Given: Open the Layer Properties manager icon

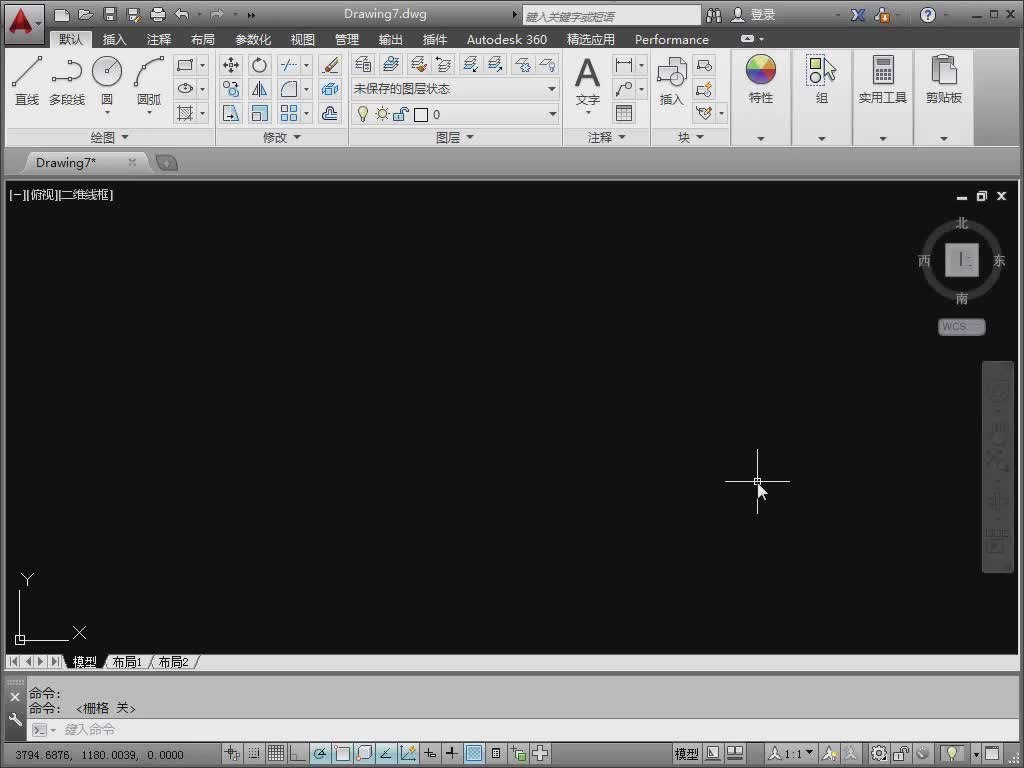Looking at the screenshot, I should pos(363,64).
